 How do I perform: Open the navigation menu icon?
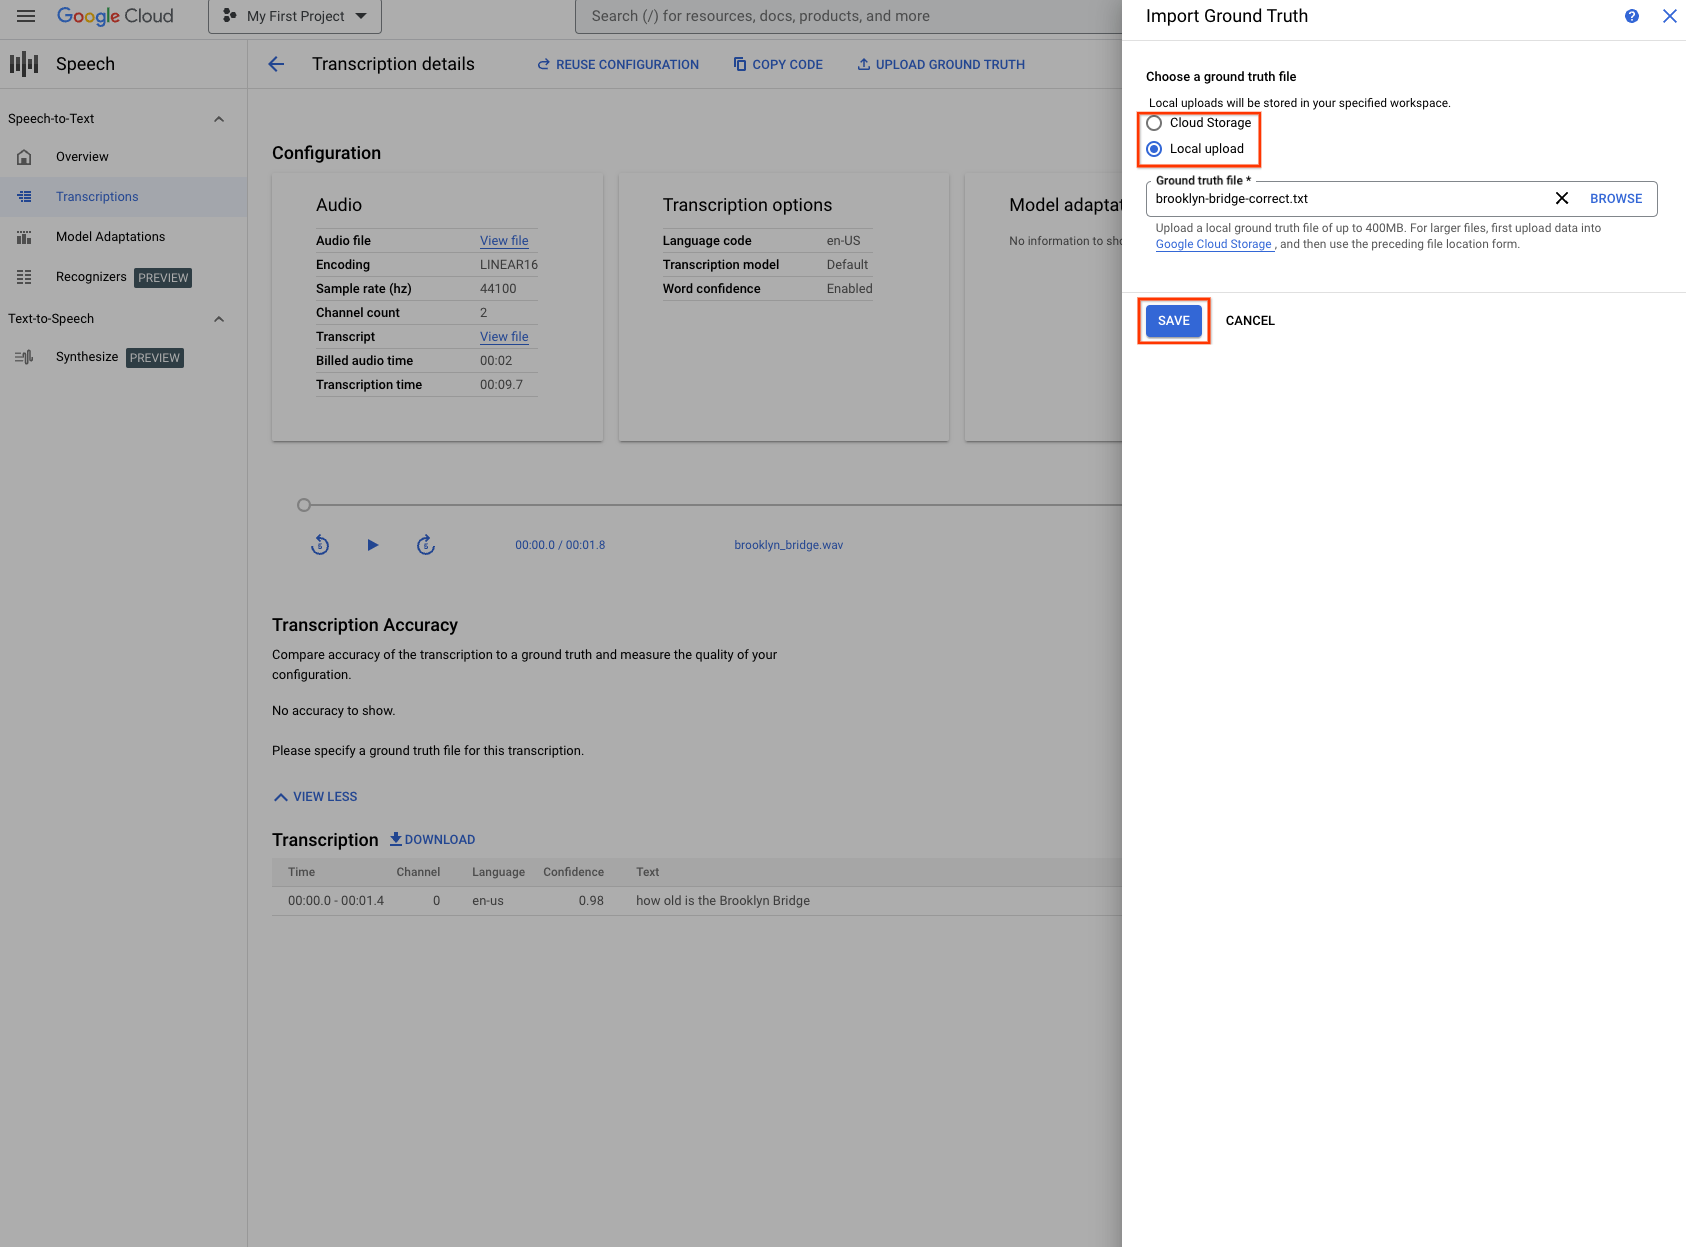(x=25, y=16)
